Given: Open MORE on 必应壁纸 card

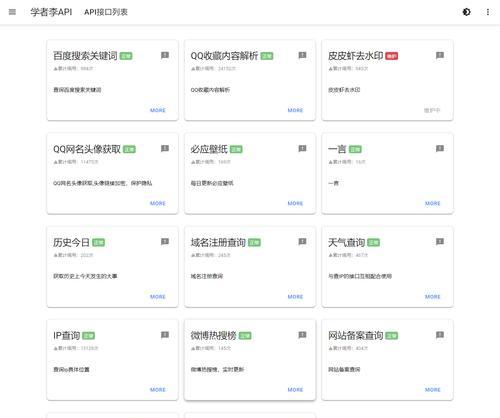Looking at the screenshot, I should 295,203.
